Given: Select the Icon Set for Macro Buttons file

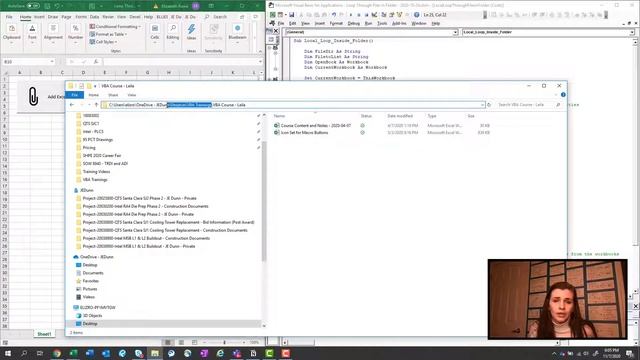Looking at the screenshot, I should click(x=304, y=133).
